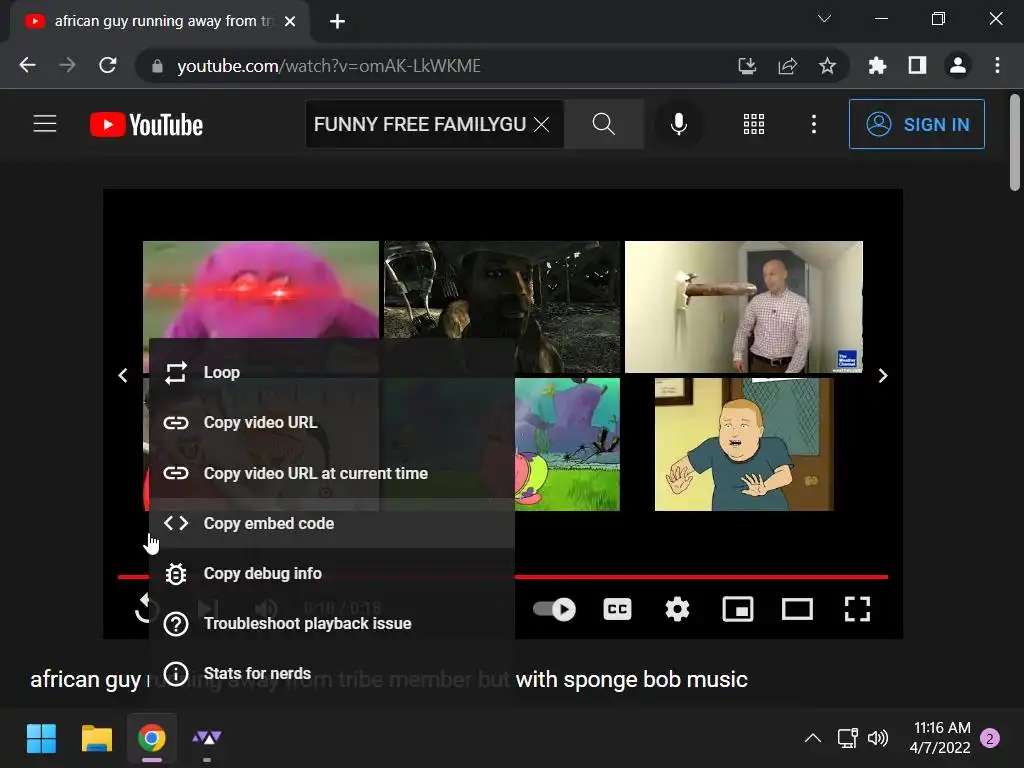Image resolution: width=1024 pixels, height=768 pixels.
Task: Bookmark this tab with the star
Action: click(x=827, y=65)
